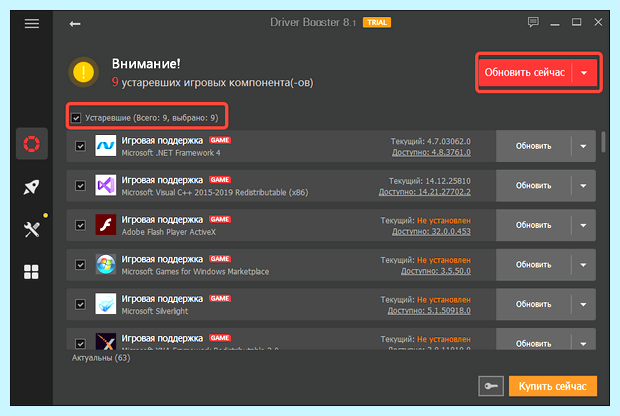620x416 pixels.
Task: Open link Доступно: 14.21.27702.2
Action: [x=425, y=192]
